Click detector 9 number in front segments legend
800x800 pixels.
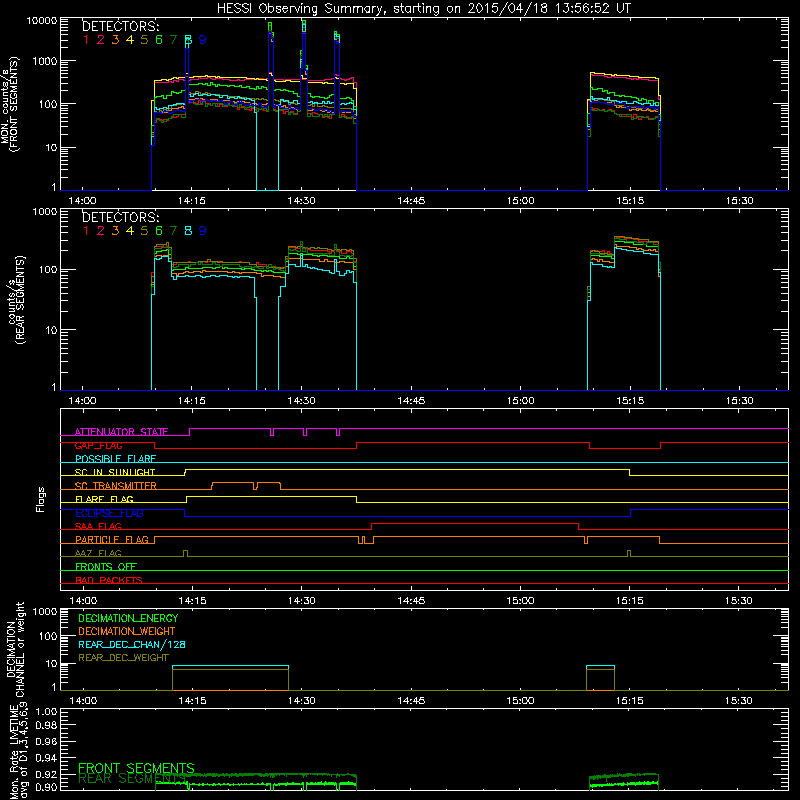click(203, 40)
